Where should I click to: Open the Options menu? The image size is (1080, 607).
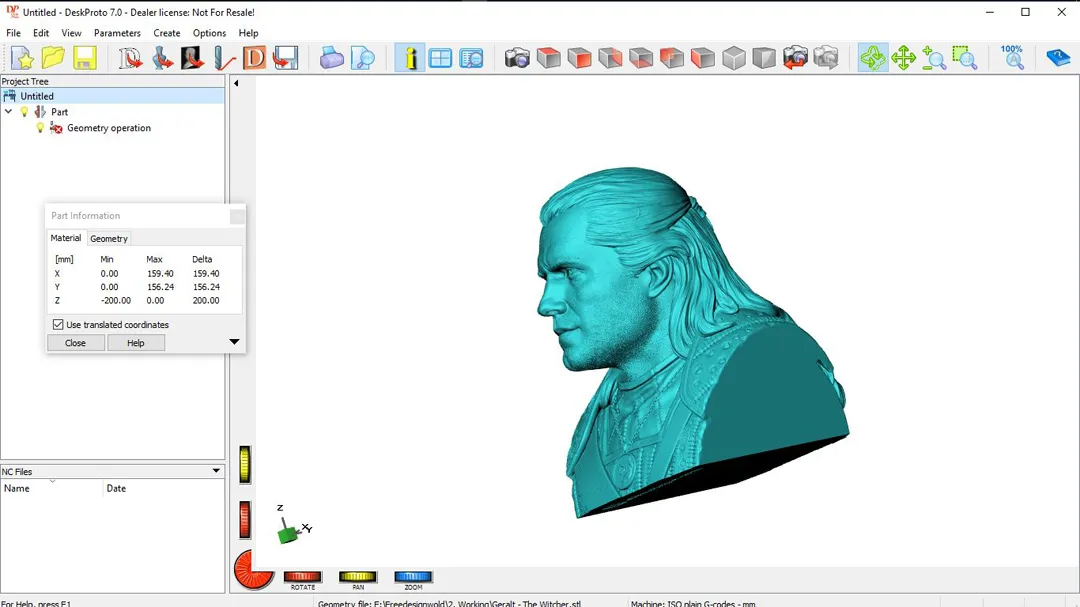(x=209, y=33)
